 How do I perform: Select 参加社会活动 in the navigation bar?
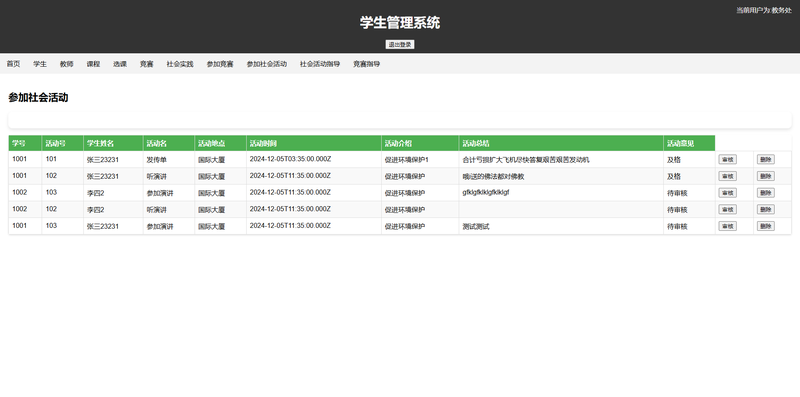click(x=267, y=64)
